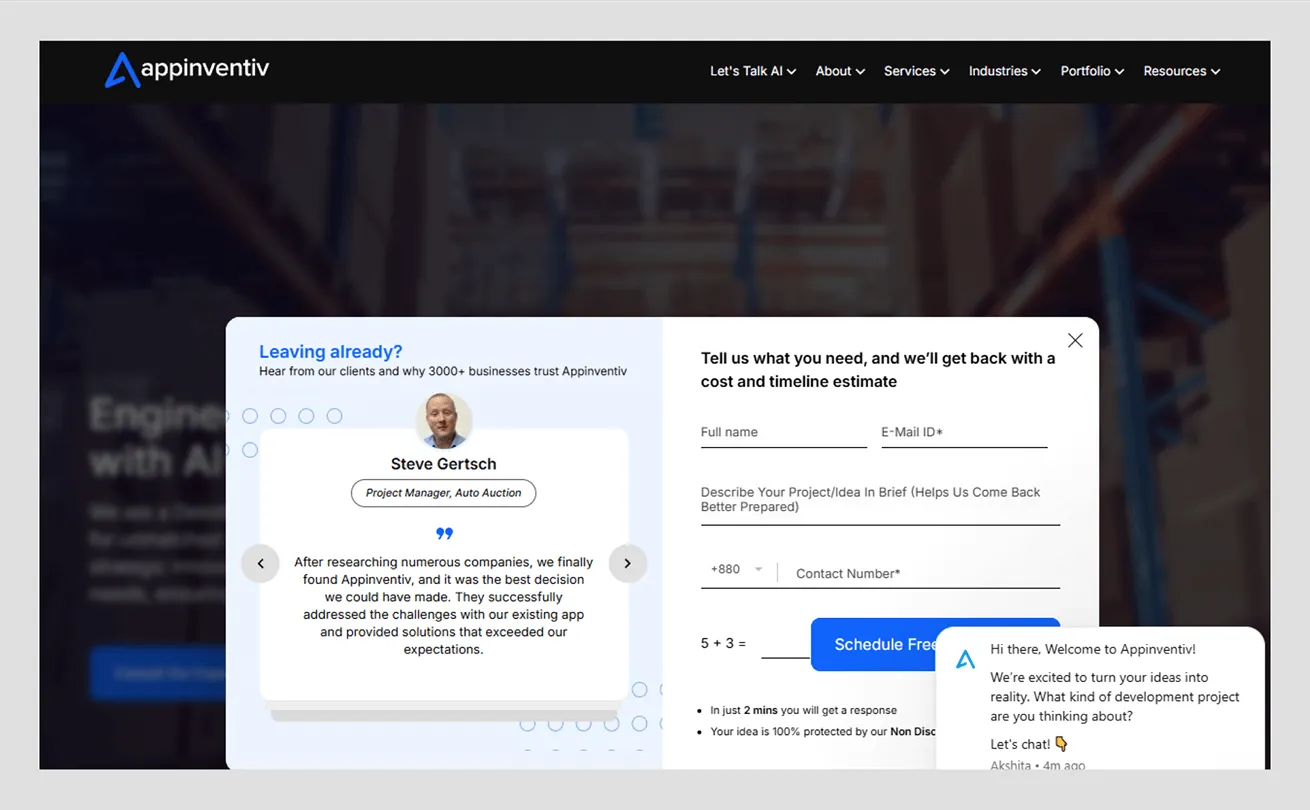
Task: Focus the Describe Your Project field
Action: coord(880,500)
